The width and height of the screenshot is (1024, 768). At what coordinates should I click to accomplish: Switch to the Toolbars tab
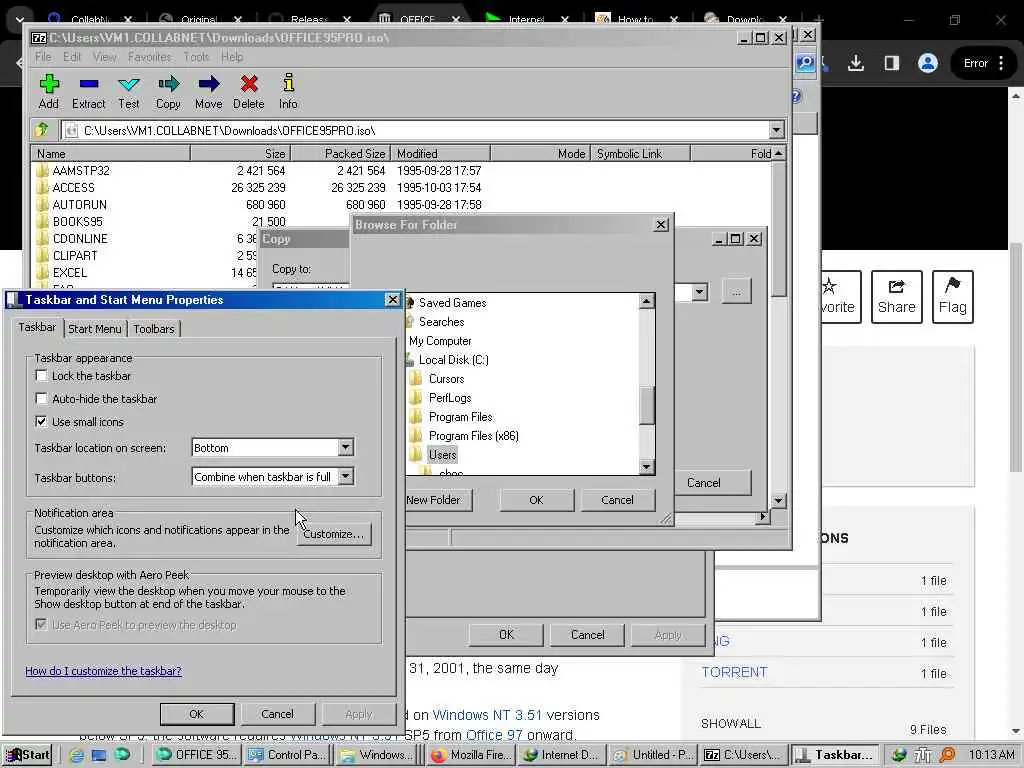click(153, 328)
